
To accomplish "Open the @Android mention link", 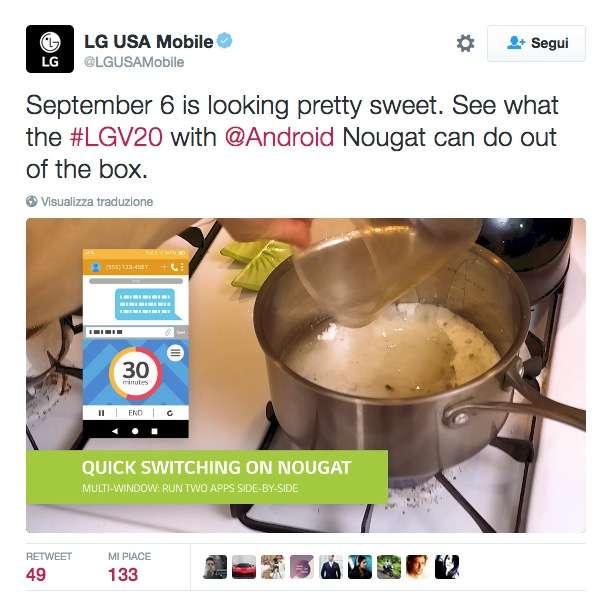I will [x=279, y=138].
